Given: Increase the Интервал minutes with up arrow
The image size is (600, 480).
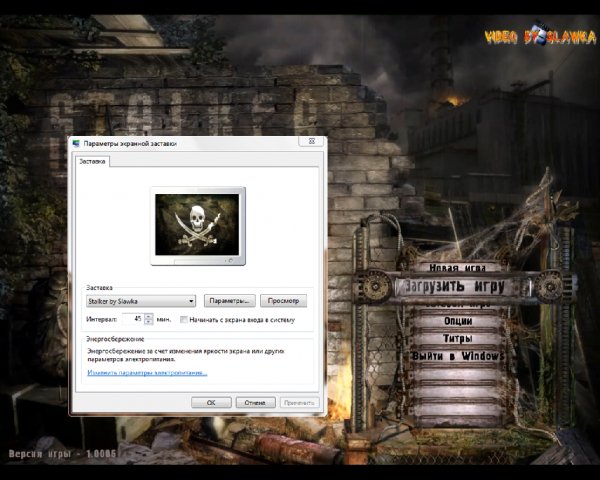Looking at the screenshot, I should coord(148,316).
